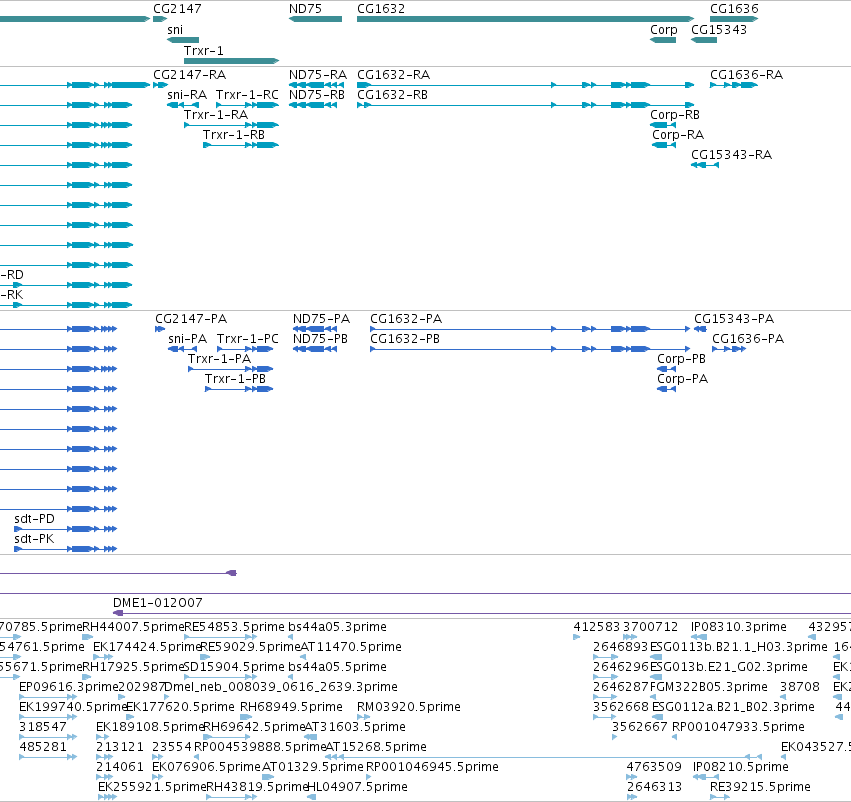The image size is (851, 802).
Task: Click EST RE39215.5prime label
Action: coord(760,787)
